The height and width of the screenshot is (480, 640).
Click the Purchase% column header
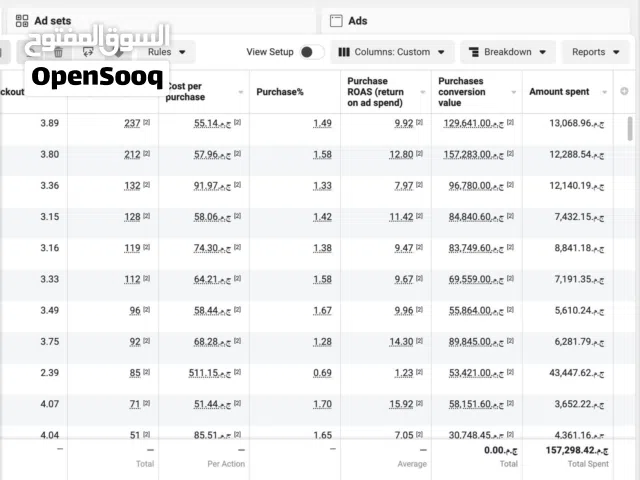coord(280,92)
